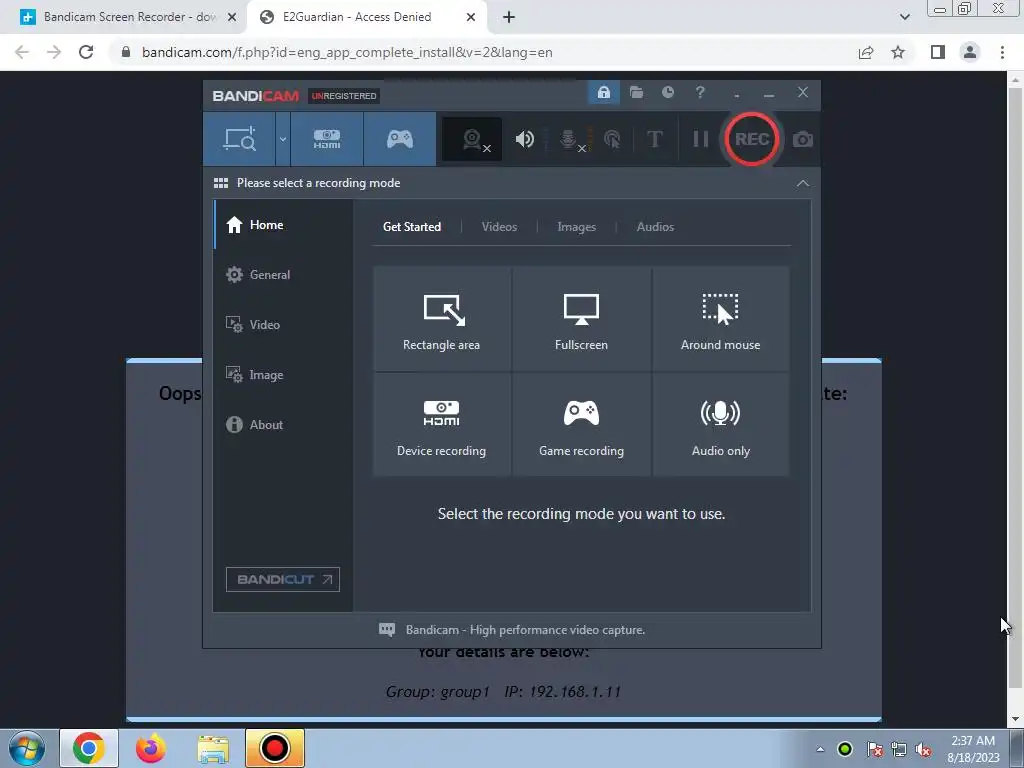Click Bandicam icon on taskbar
Image resolution: width=1024 pixels, height=768 pixels.
pos(274,748)
